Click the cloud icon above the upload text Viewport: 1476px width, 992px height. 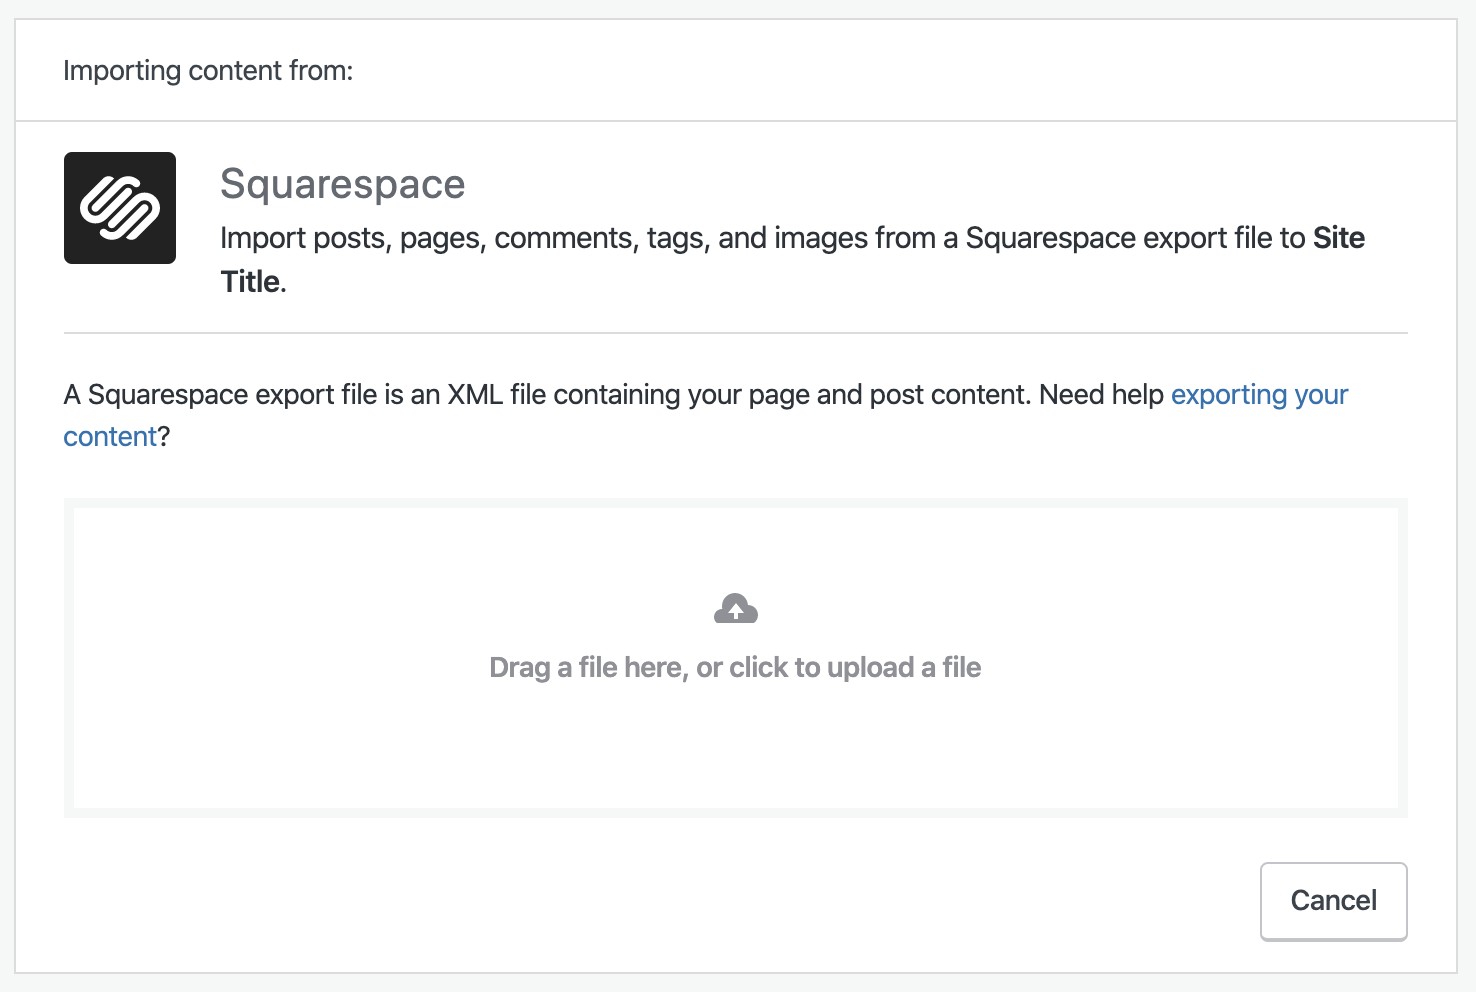(735, 607)
